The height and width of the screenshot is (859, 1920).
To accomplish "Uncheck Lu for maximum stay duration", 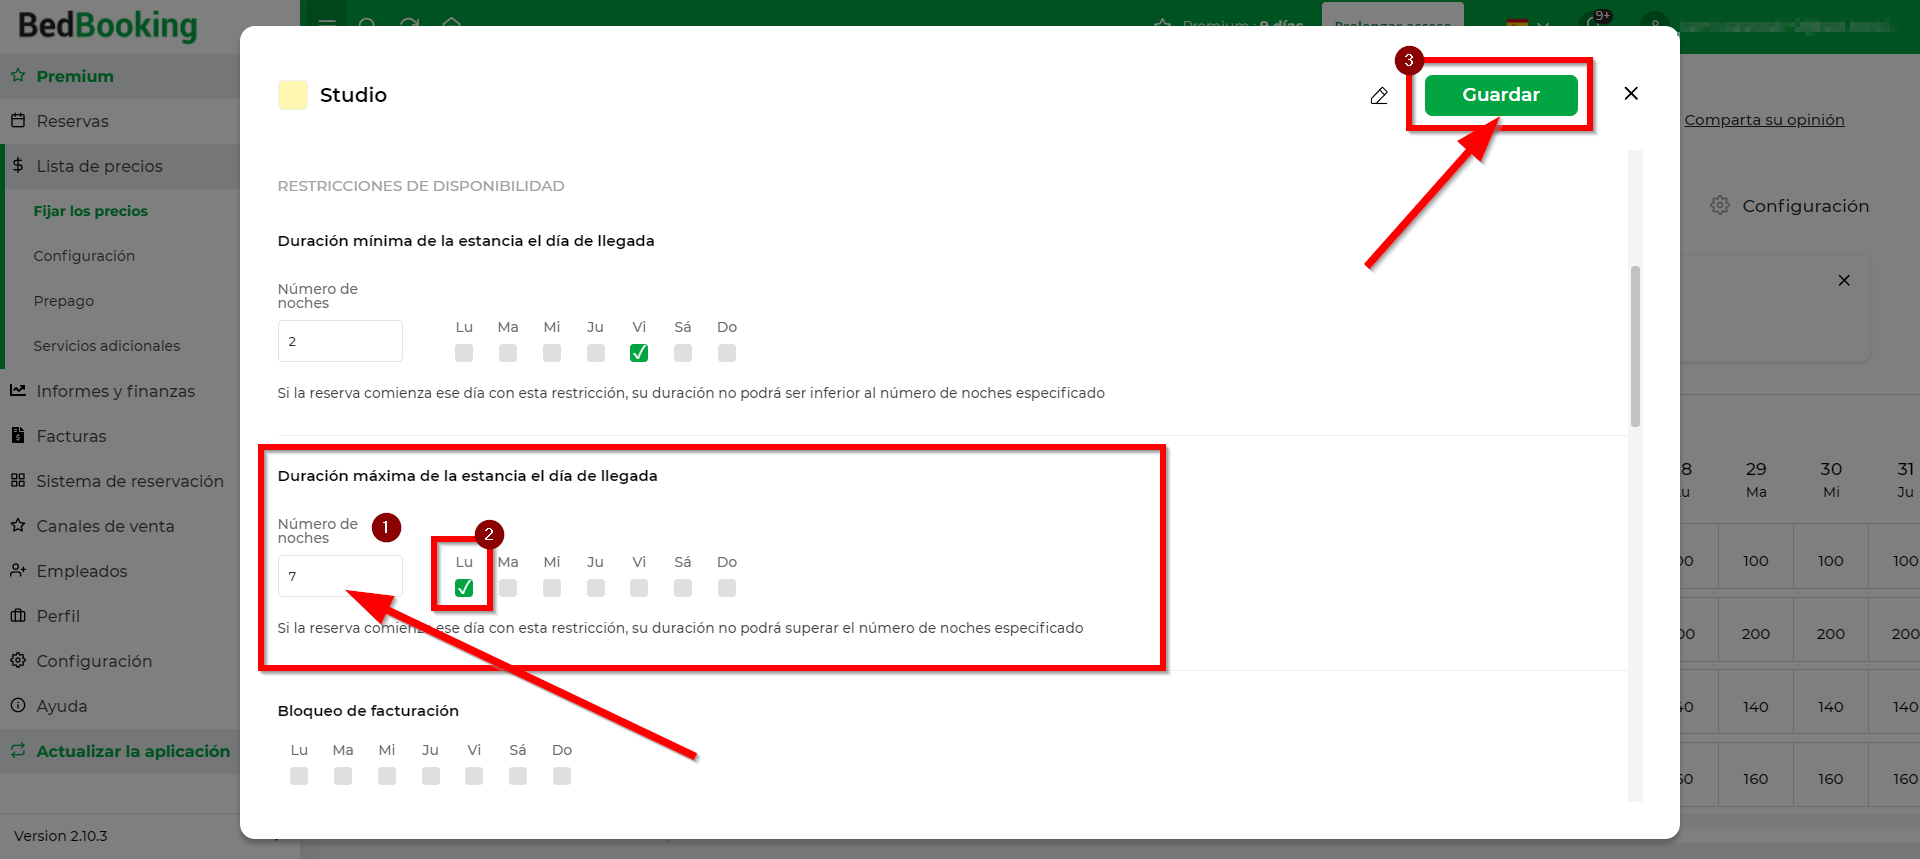I will coord(464,588).
